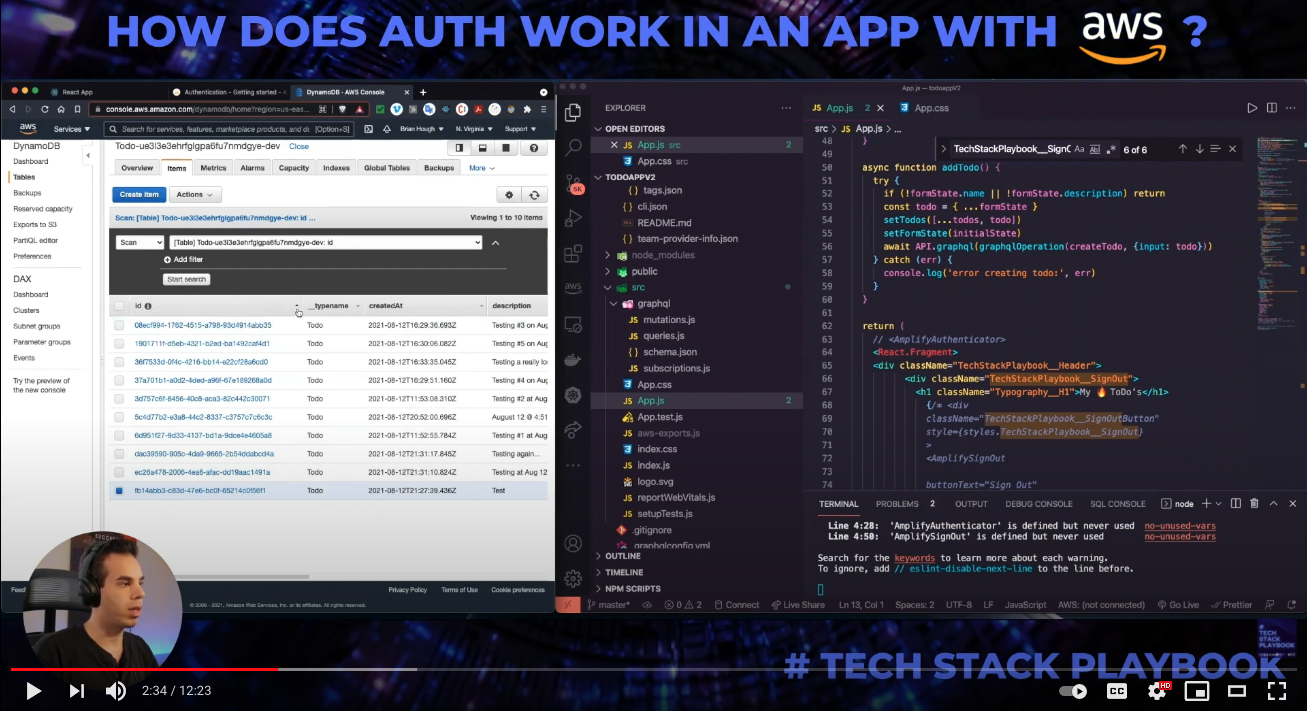Click the Create item button

(x=139, y=195)
